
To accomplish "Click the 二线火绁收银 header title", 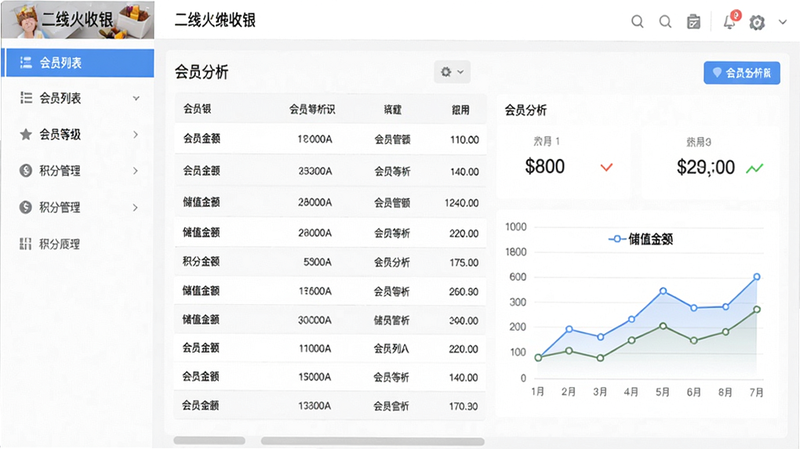I will coord(215,20).
